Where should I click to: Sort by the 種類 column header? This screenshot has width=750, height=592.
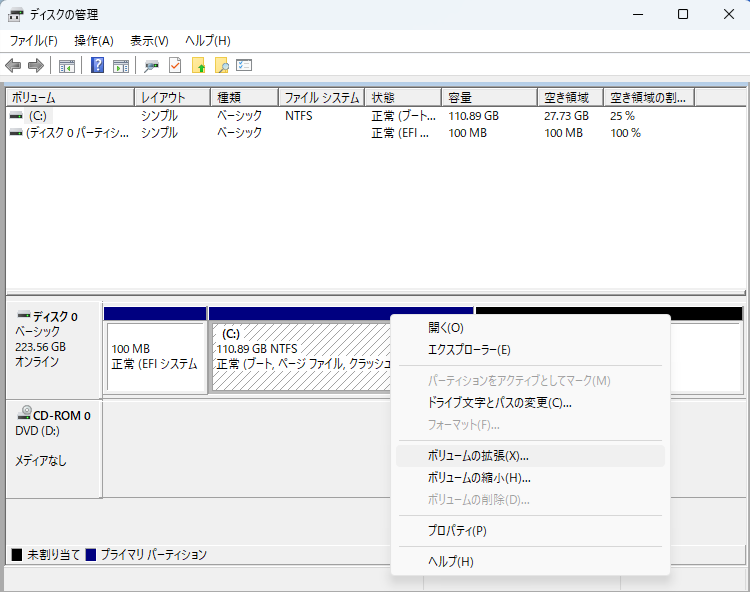[244, 98]
